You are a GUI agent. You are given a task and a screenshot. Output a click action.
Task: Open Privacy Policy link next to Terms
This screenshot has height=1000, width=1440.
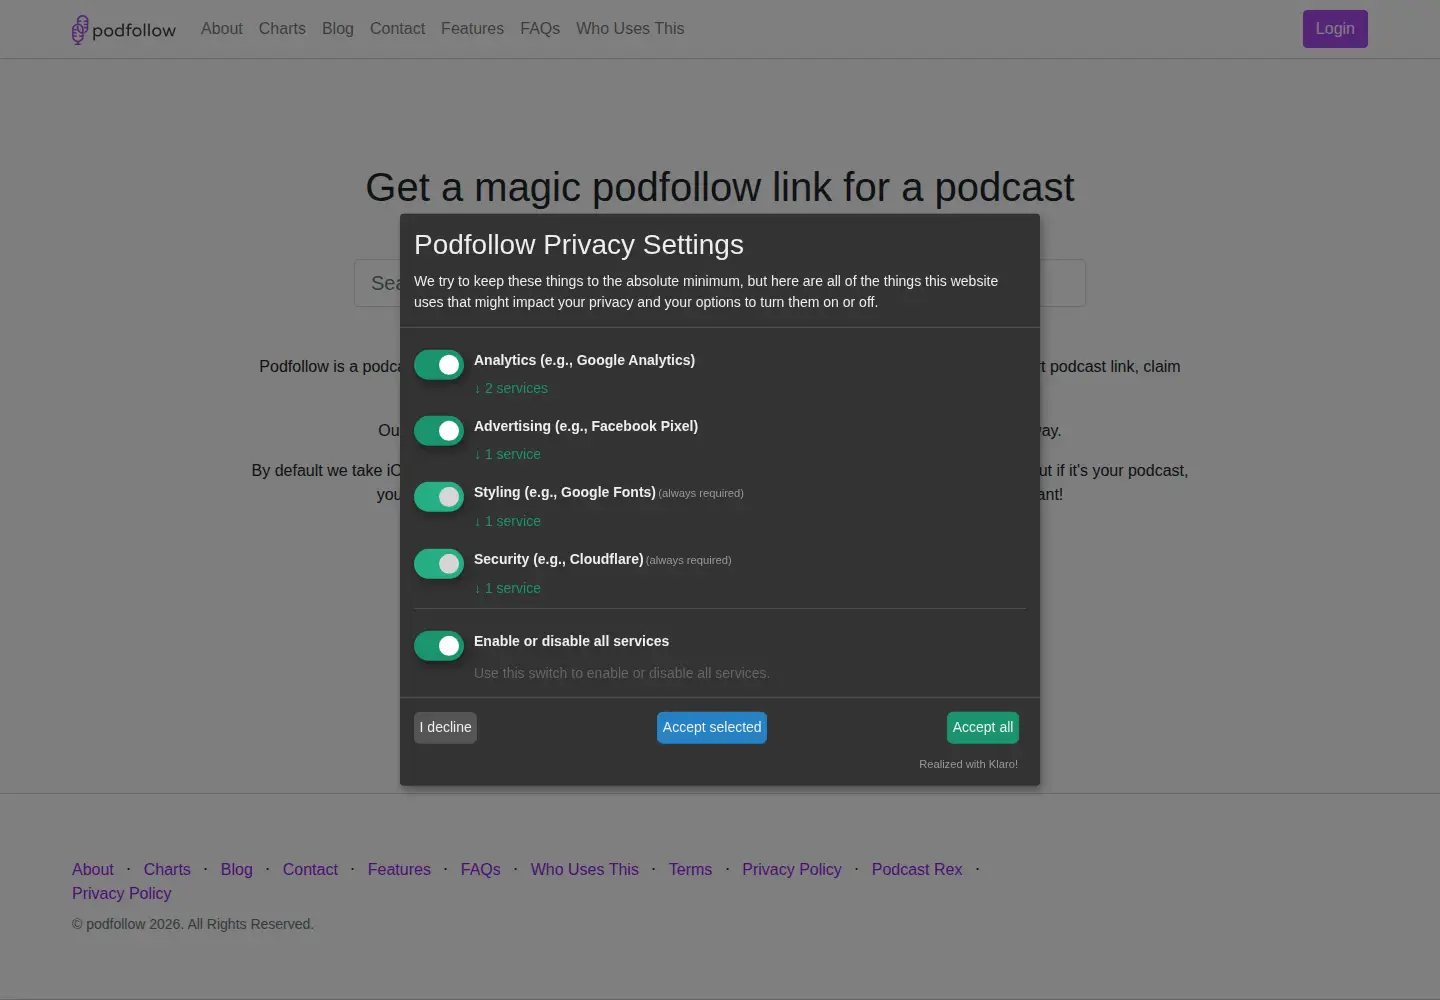click(x=792, y=870)
